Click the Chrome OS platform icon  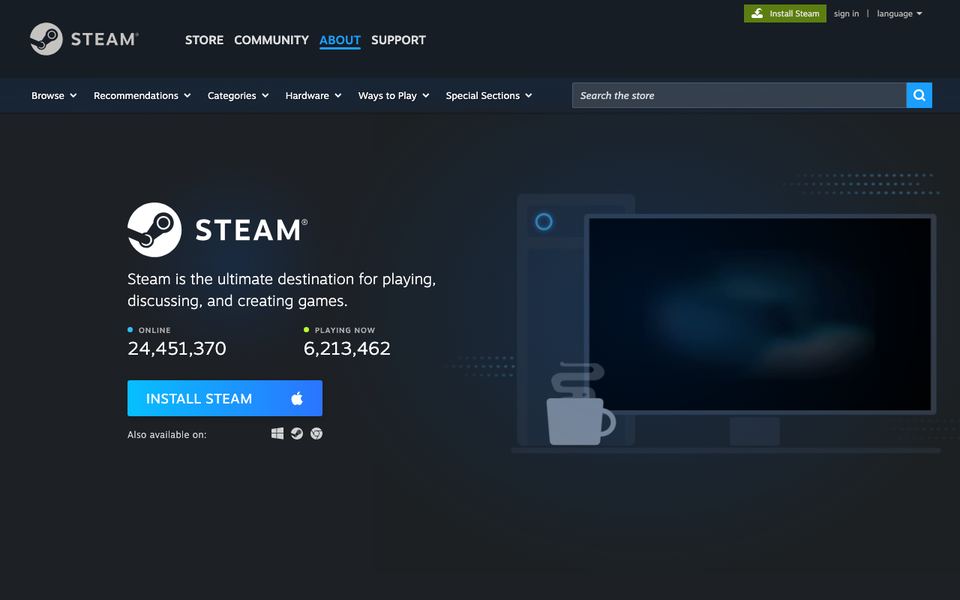point(317,433)
